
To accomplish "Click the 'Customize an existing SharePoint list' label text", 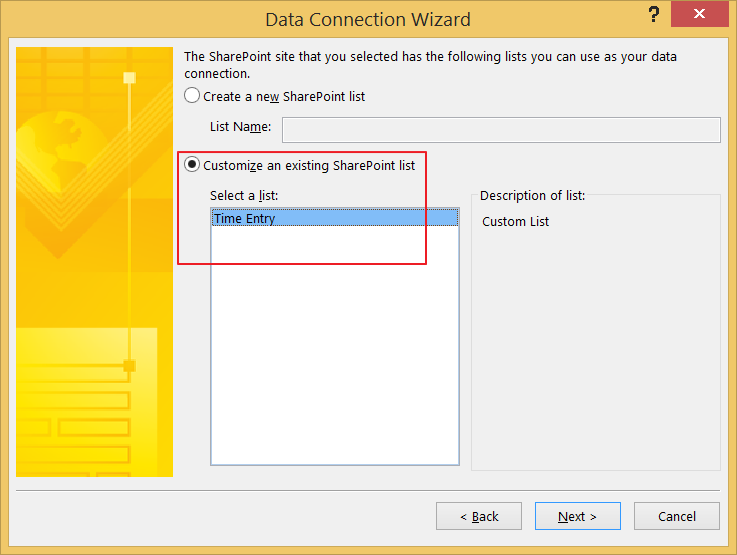I will (x=309, y=165).
